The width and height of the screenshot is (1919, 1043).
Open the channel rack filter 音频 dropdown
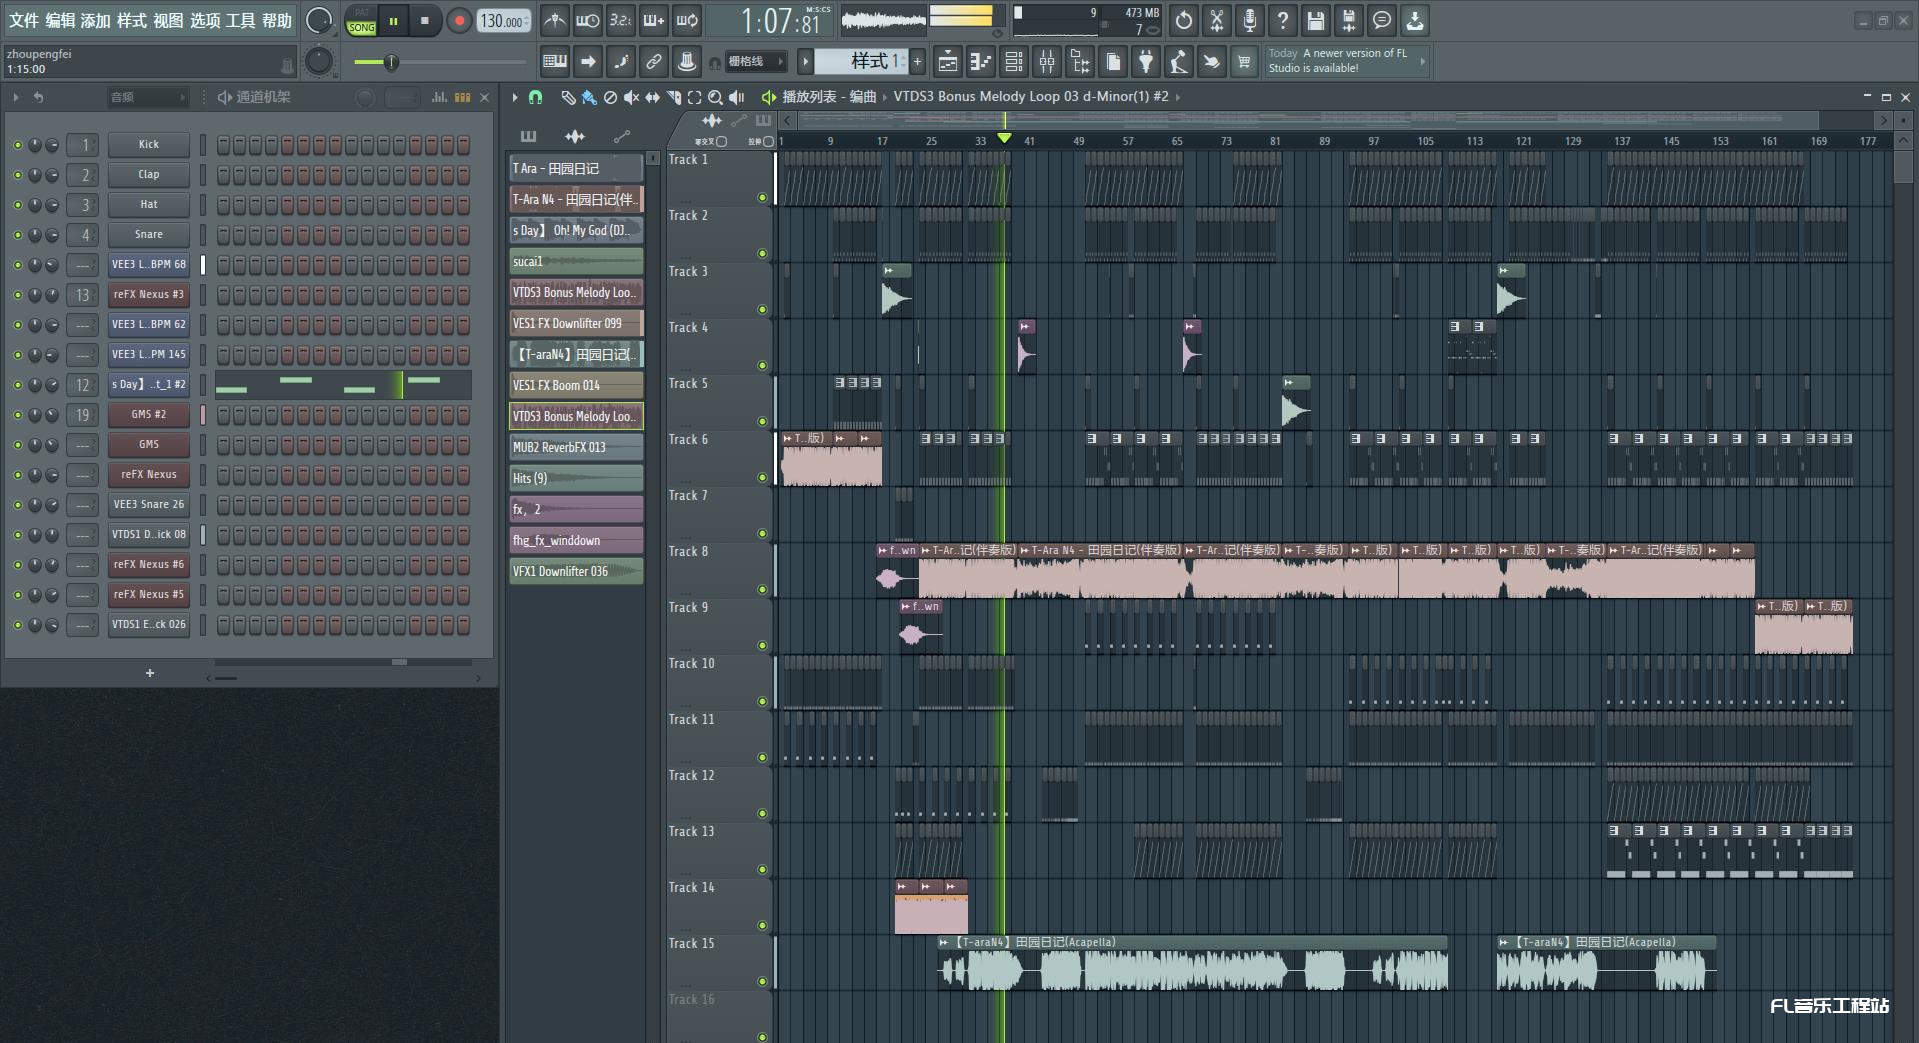tap(148, 97)
